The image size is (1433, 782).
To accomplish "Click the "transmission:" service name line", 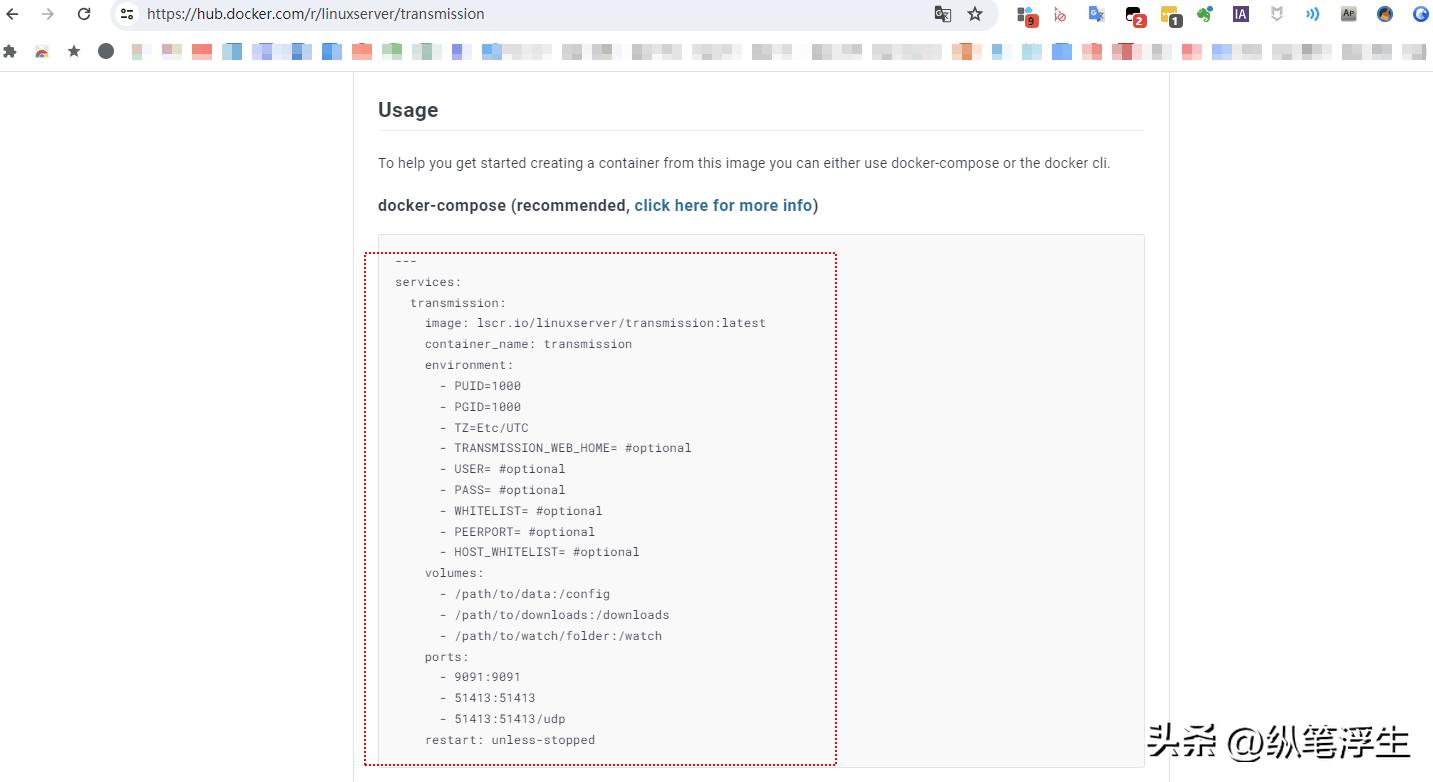I will tap(458, 303).
